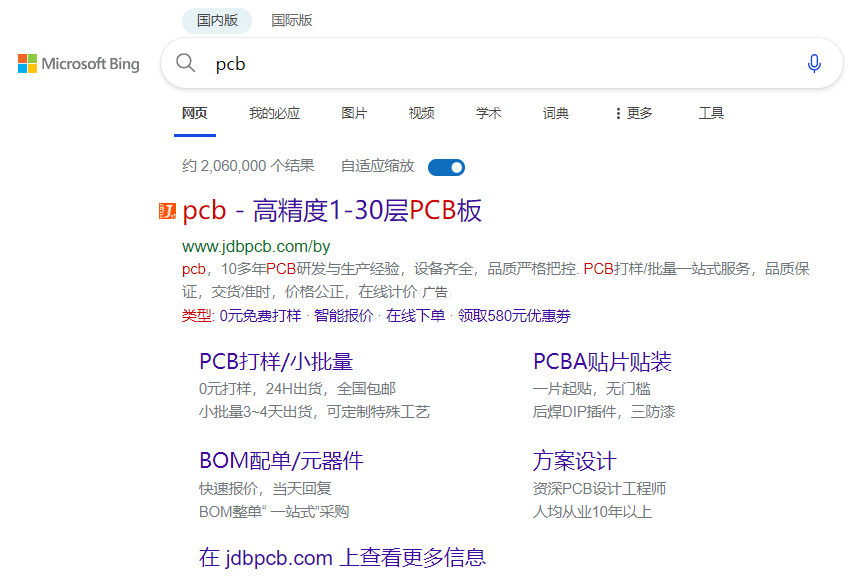
Task: Open the 视频 search tab
Action: (x=422, y=113)
